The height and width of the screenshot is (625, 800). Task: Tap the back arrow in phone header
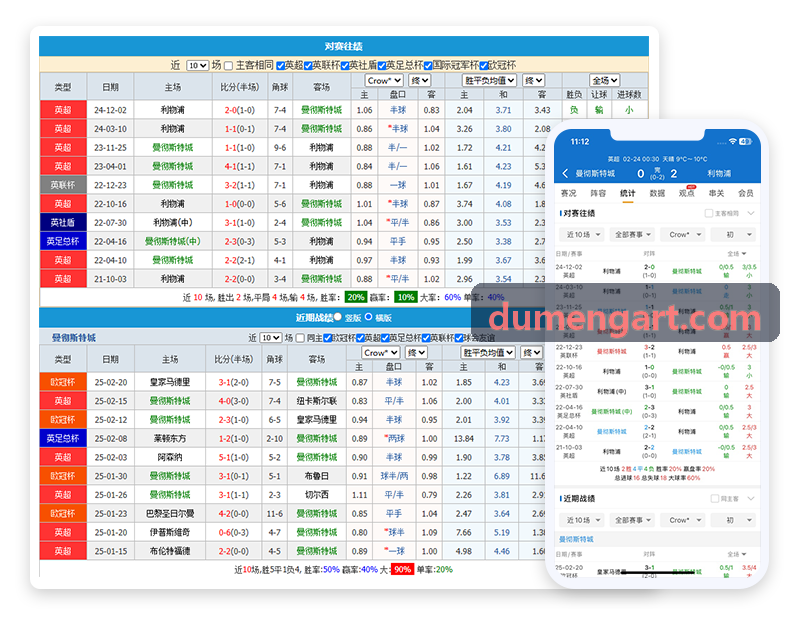coord(565,173)
